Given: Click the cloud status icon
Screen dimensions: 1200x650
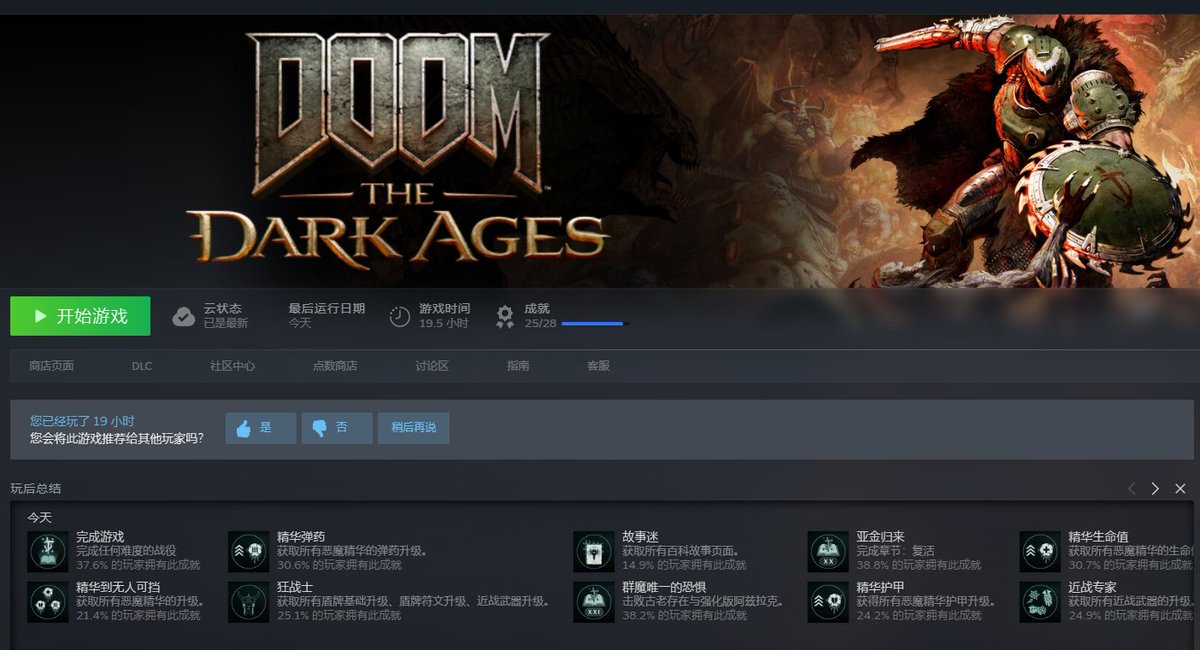Looking at the screenshot, I should pos(184,316).
